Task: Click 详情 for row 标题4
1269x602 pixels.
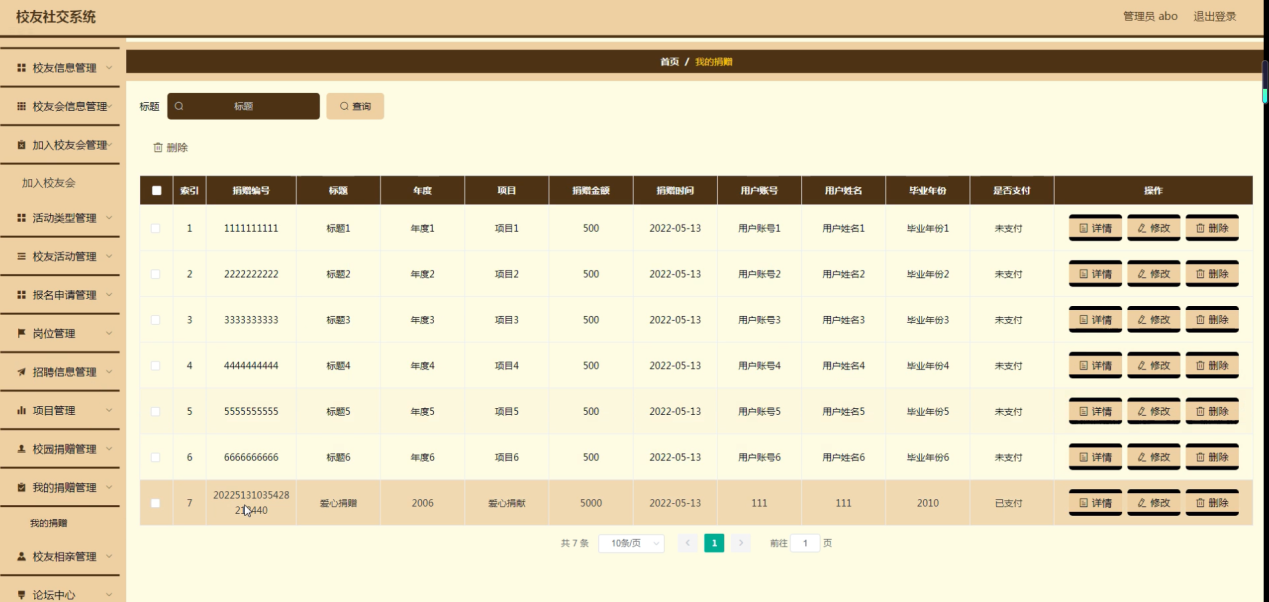Action: tap(1095, 365)
